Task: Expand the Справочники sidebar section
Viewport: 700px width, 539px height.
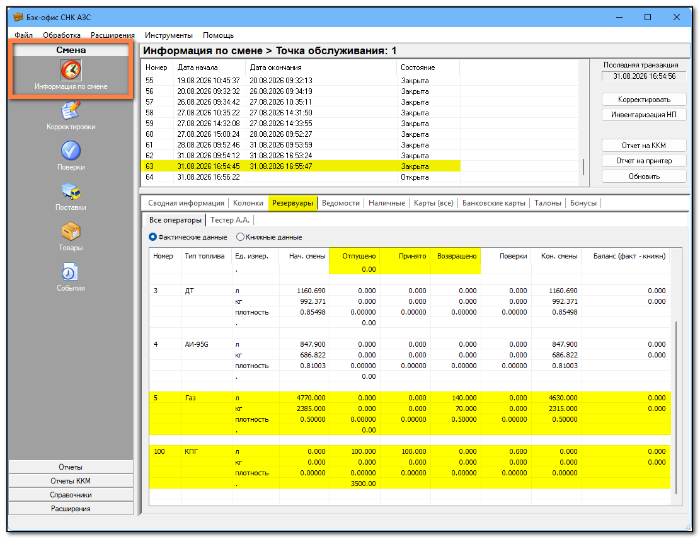Action: [x=71, y=495]
